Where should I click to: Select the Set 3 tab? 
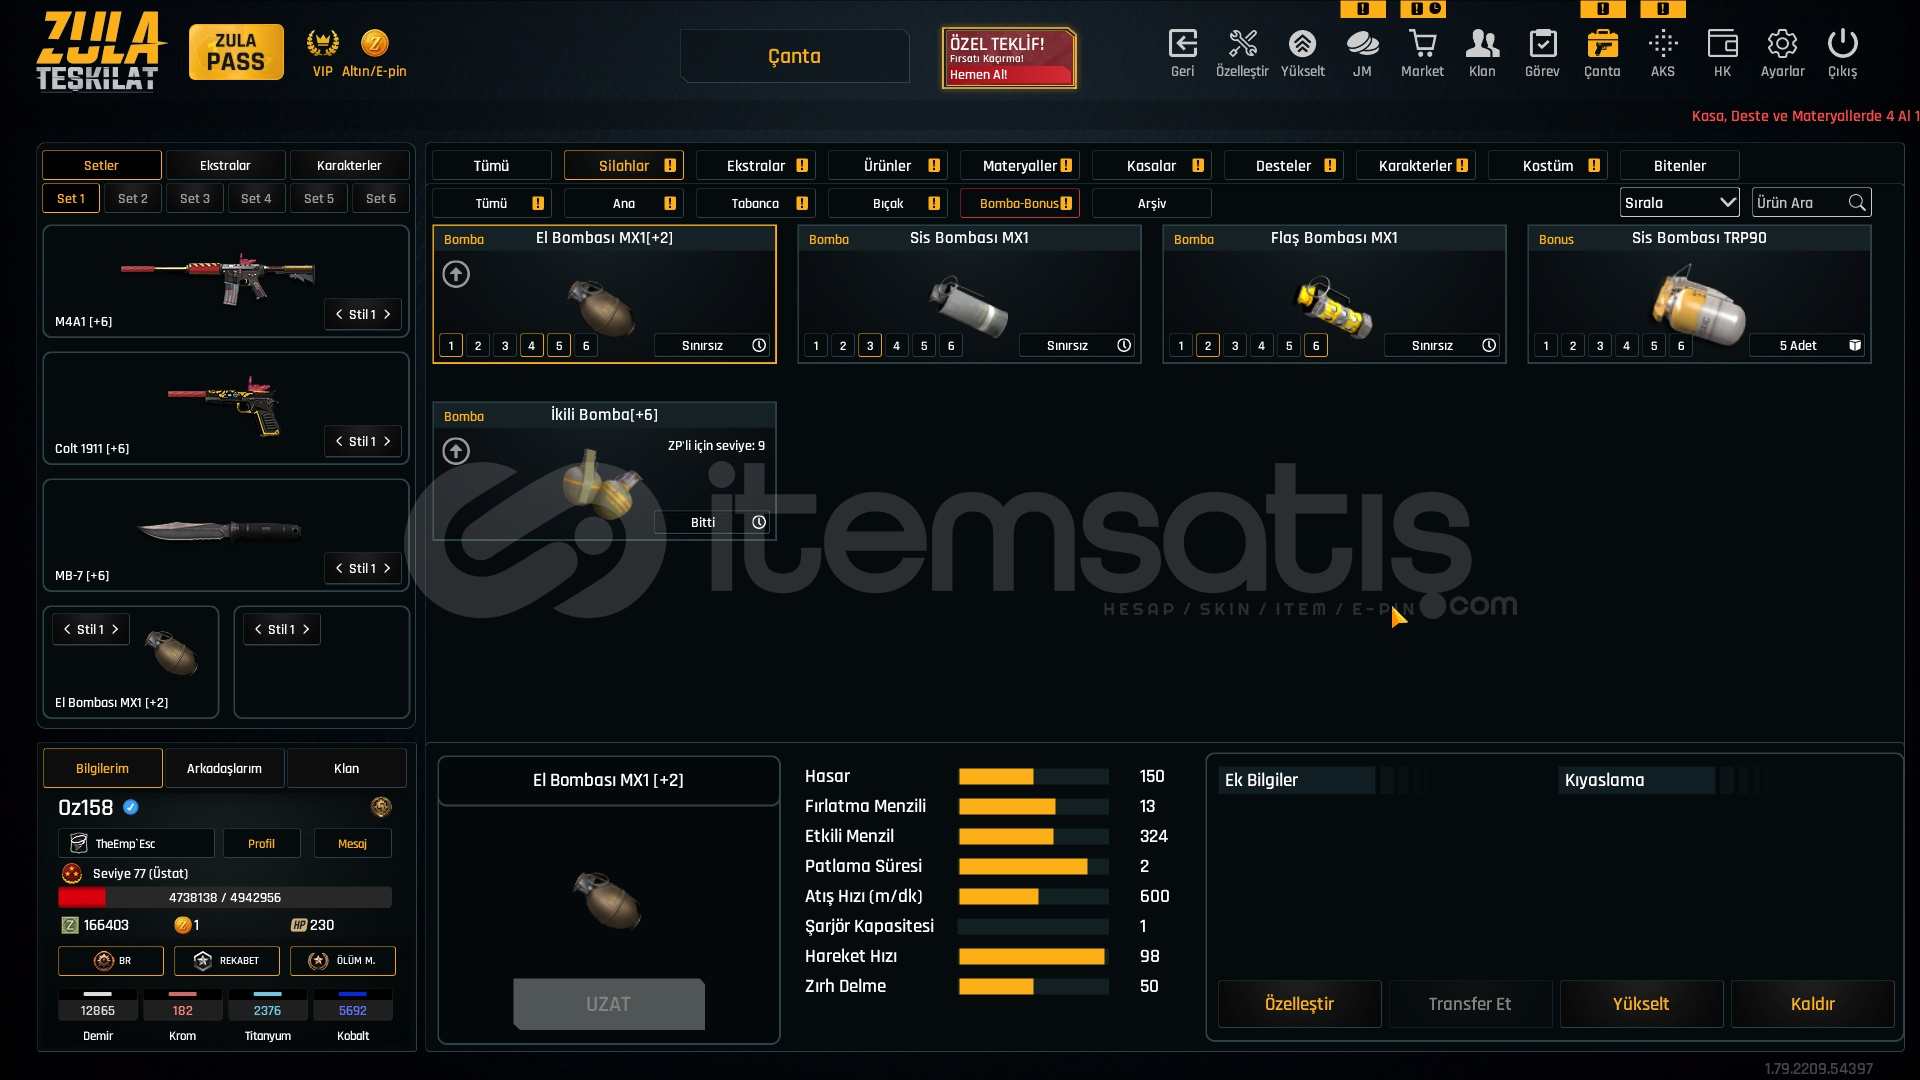tap(195, 198)
